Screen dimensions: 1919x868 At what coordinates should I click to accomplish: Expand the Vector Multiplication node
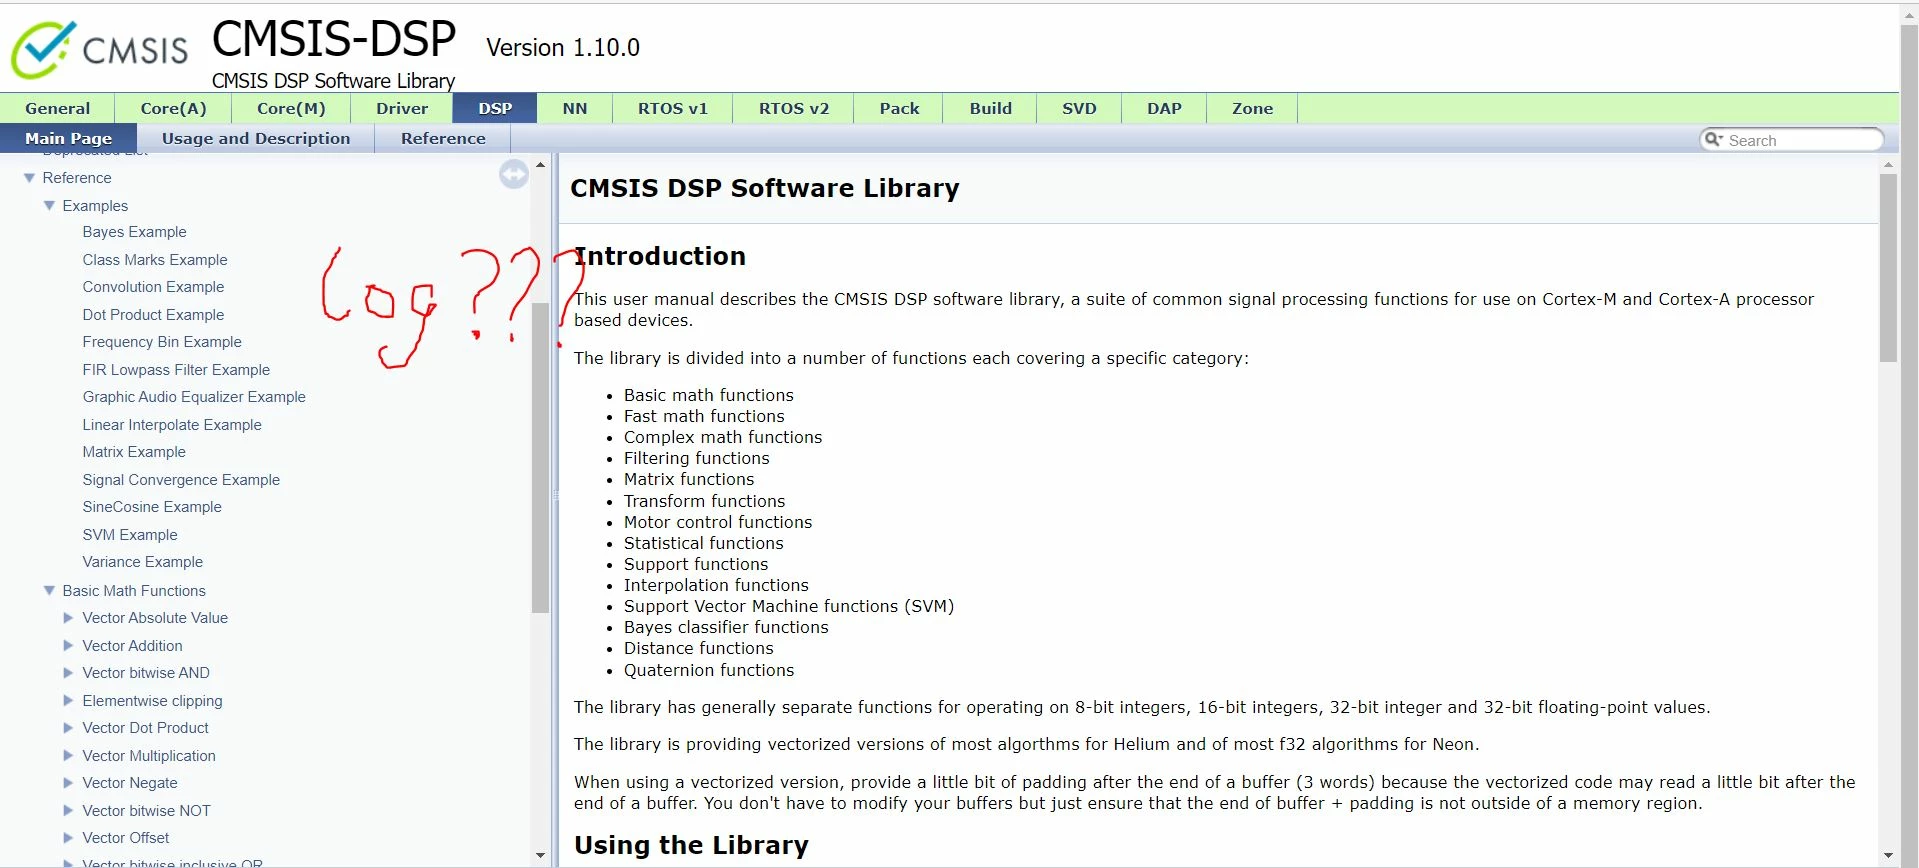[69, 755]
